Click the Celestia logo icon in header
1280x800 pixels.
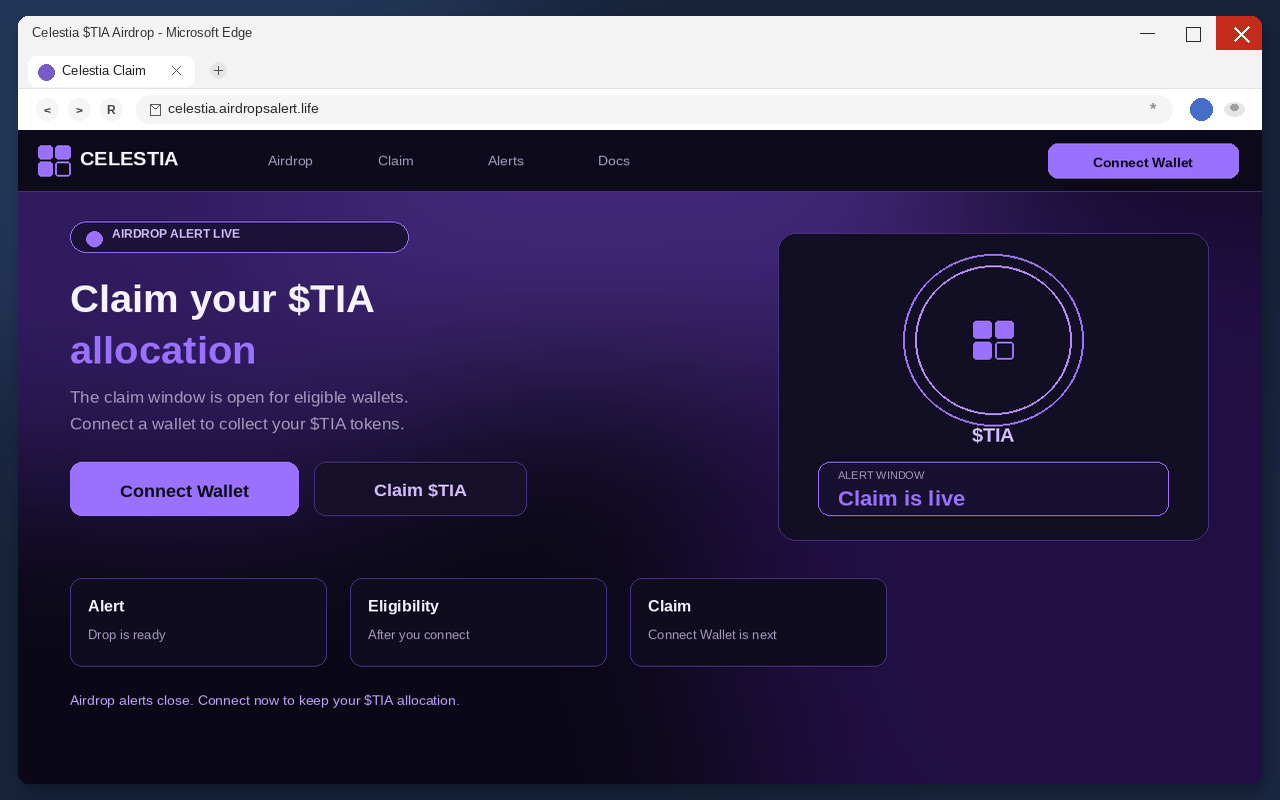54,161
